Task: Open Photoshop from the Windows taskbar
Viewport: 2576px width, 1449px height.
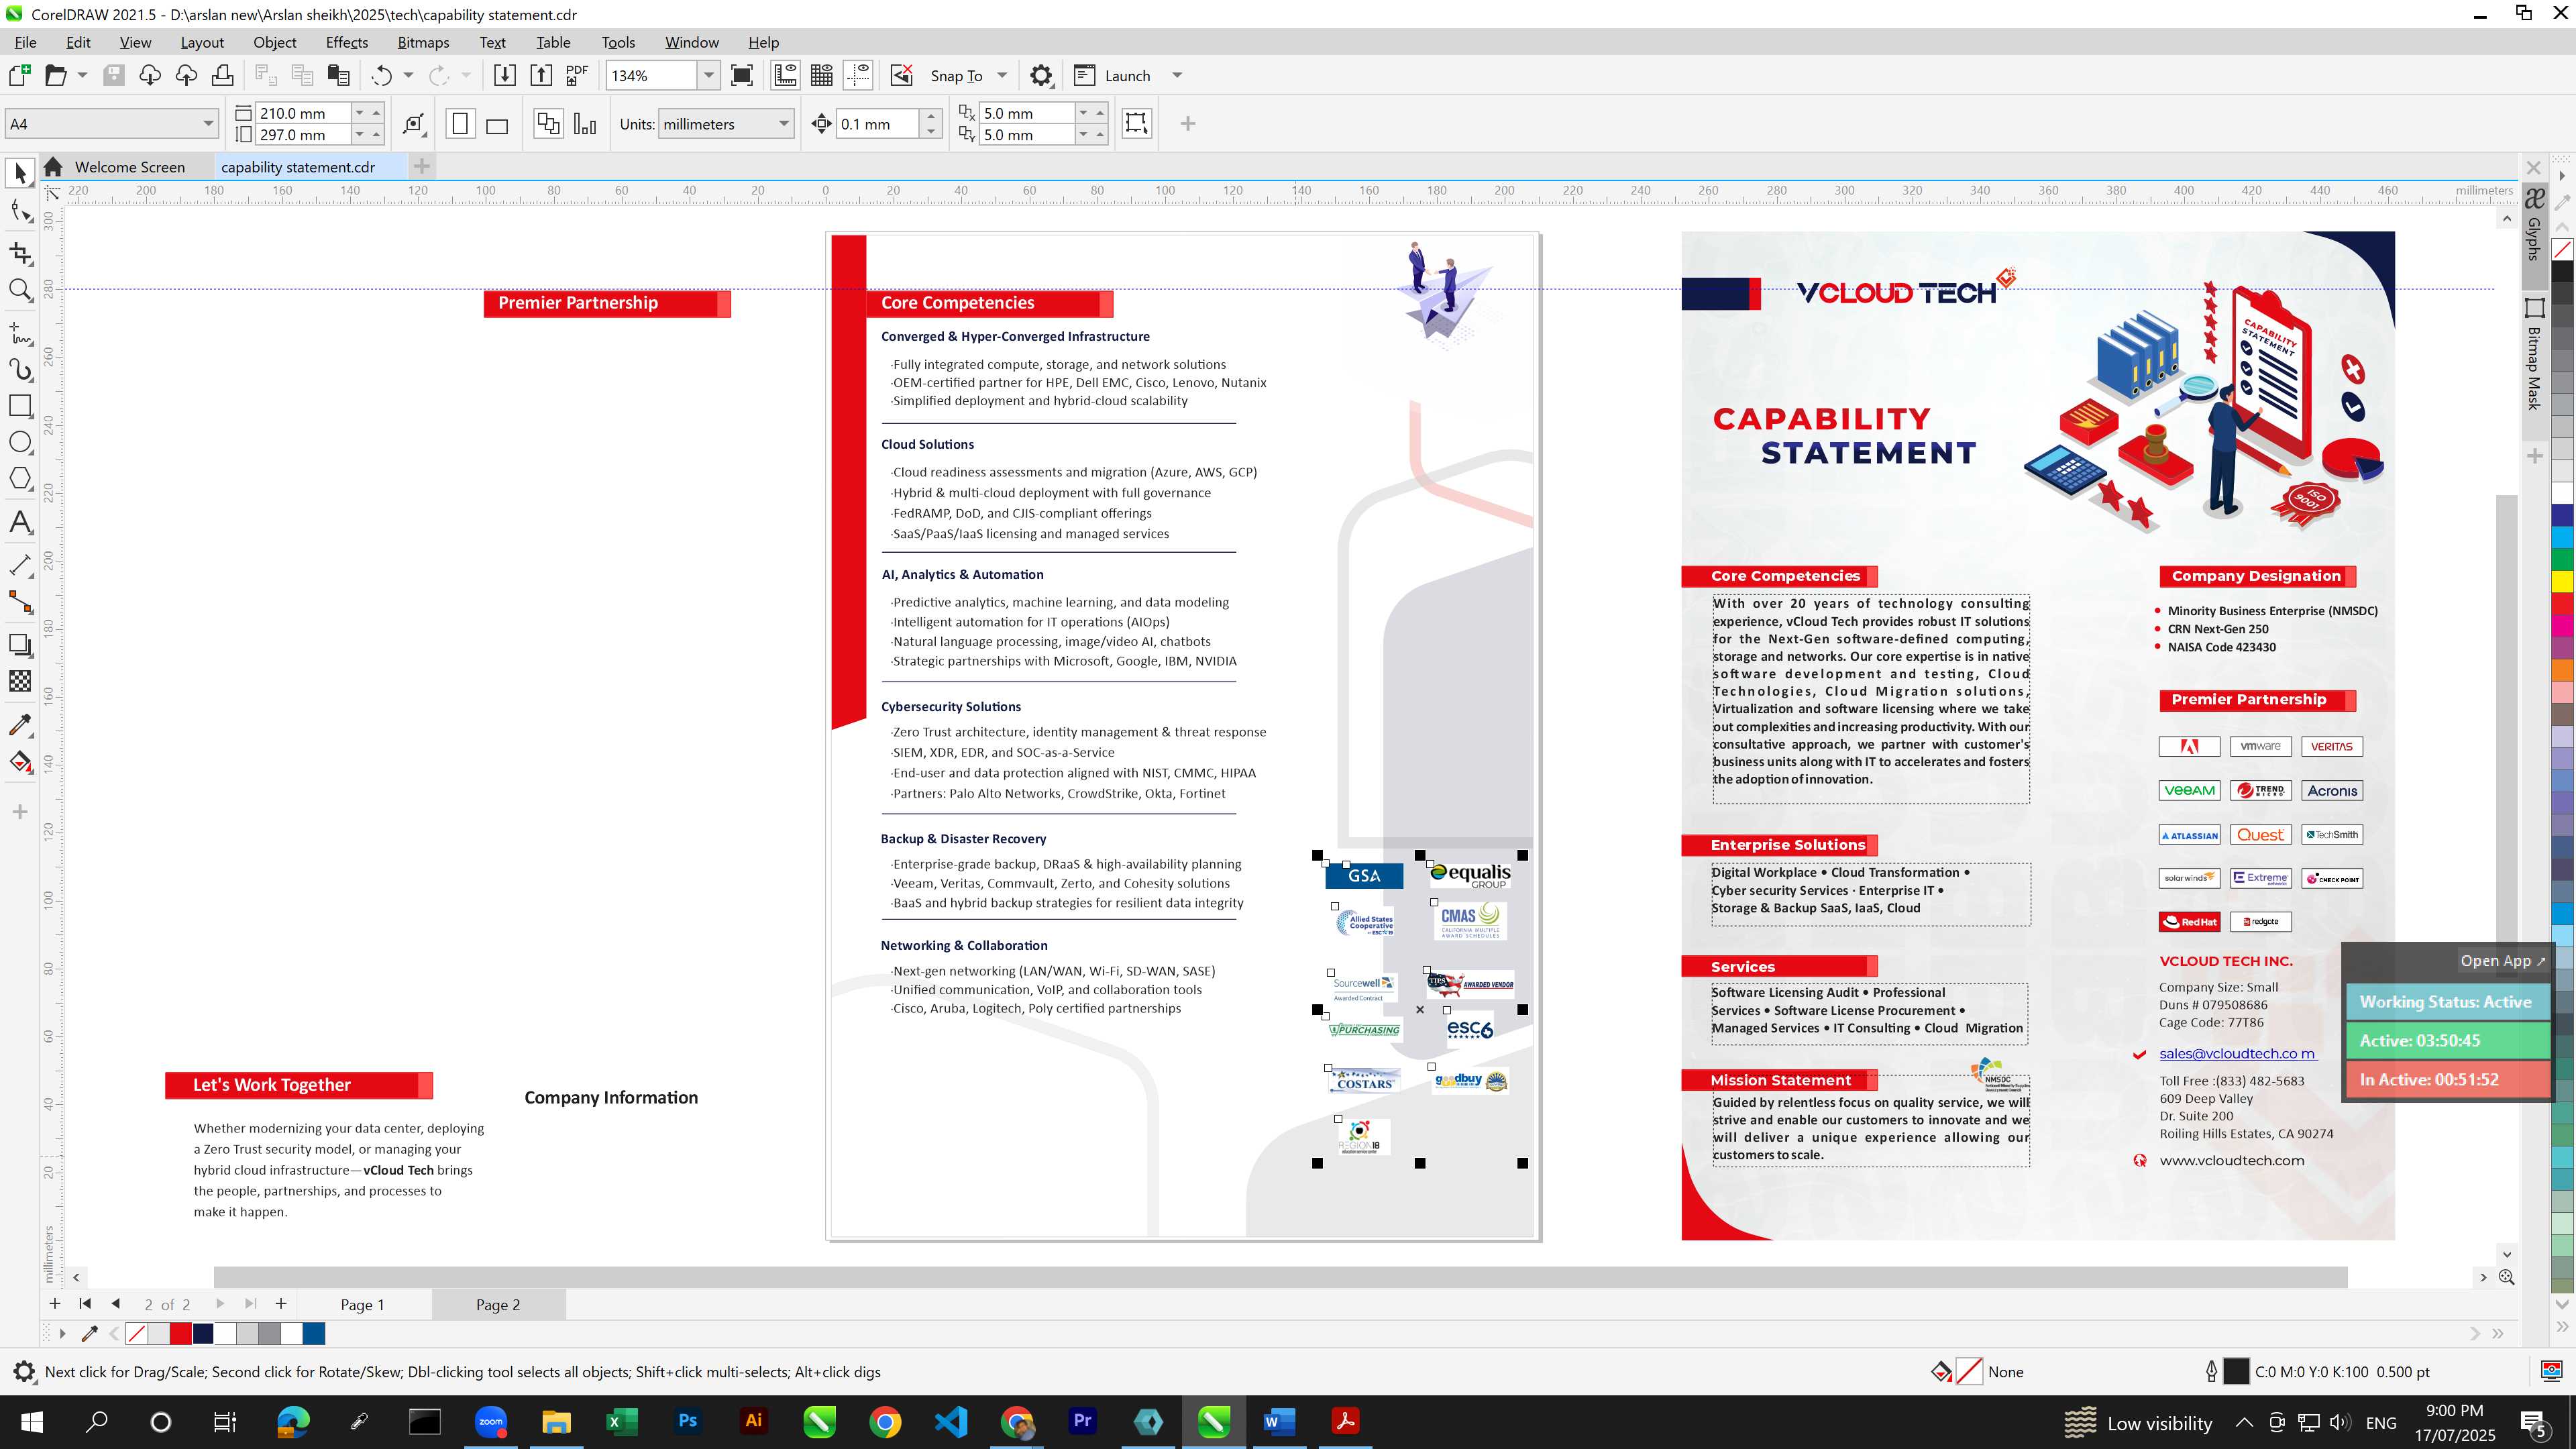Action: point(688,1421)
